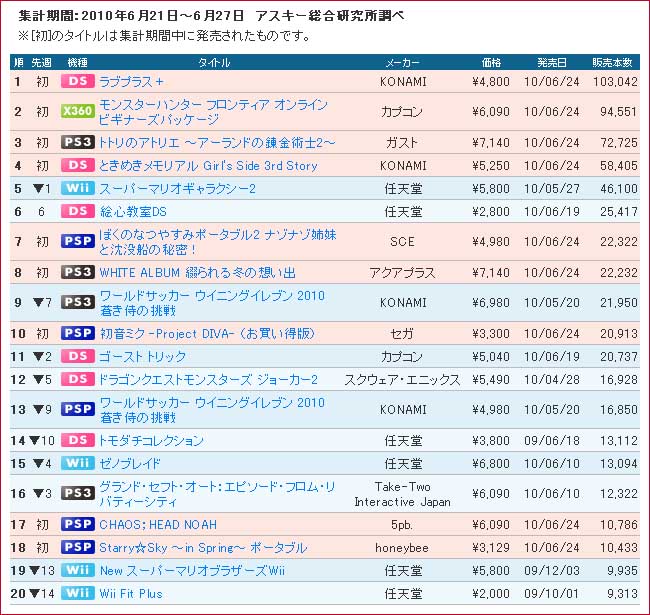Select the maker name honeybee

(x=402, y=547)
